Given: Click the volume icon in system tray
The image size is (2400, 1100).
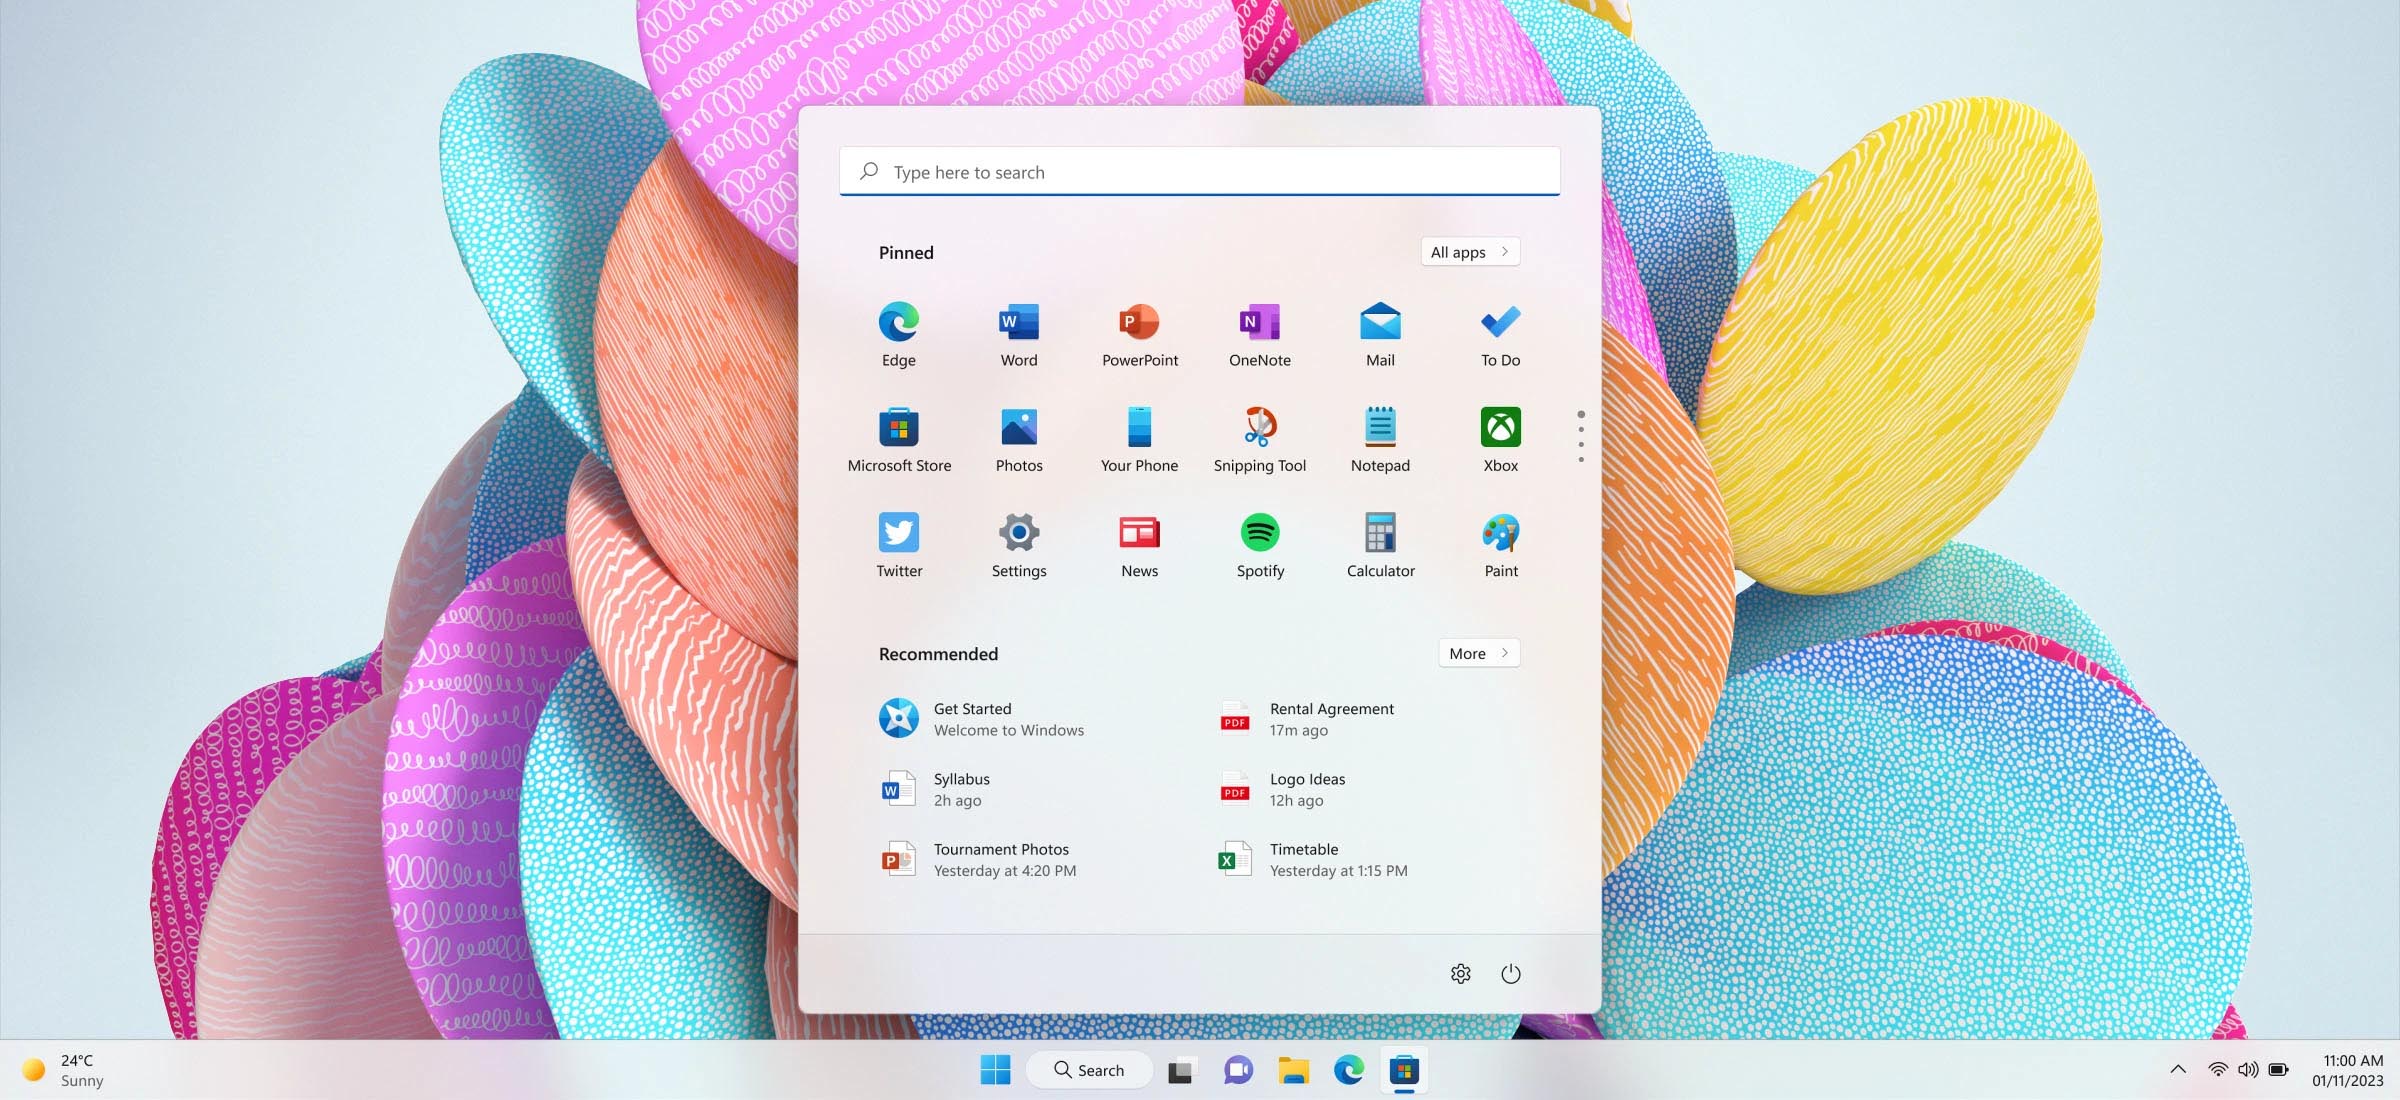Looking at the screenshot, I should [2247, 1069].
